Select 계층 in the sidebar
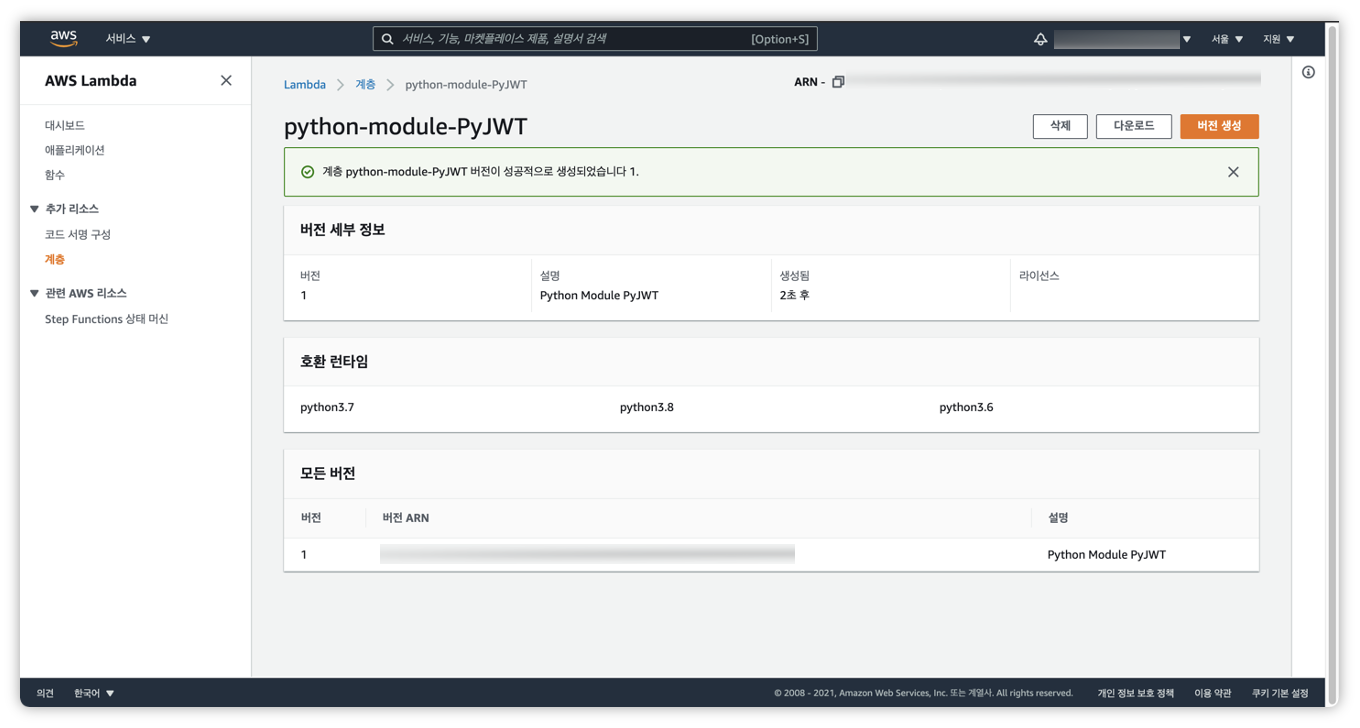Image resolution: width=1360 pixels, height=728 pixels. [x=55, y=259]
